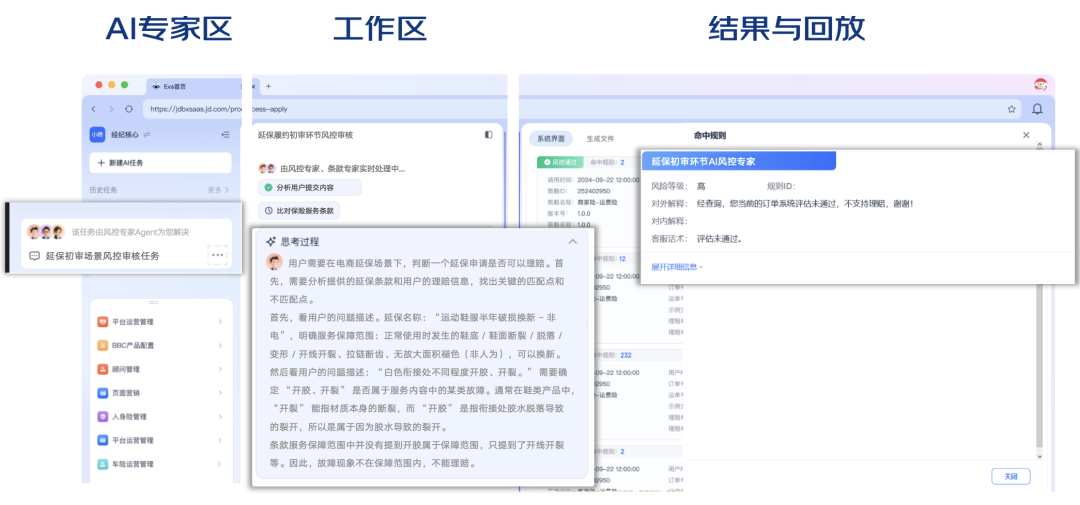Click the chat bubble icon of 延保初审场景风控审核任务
The width and height of the screenshot is (1080, 505).
(x=34, y=256)
